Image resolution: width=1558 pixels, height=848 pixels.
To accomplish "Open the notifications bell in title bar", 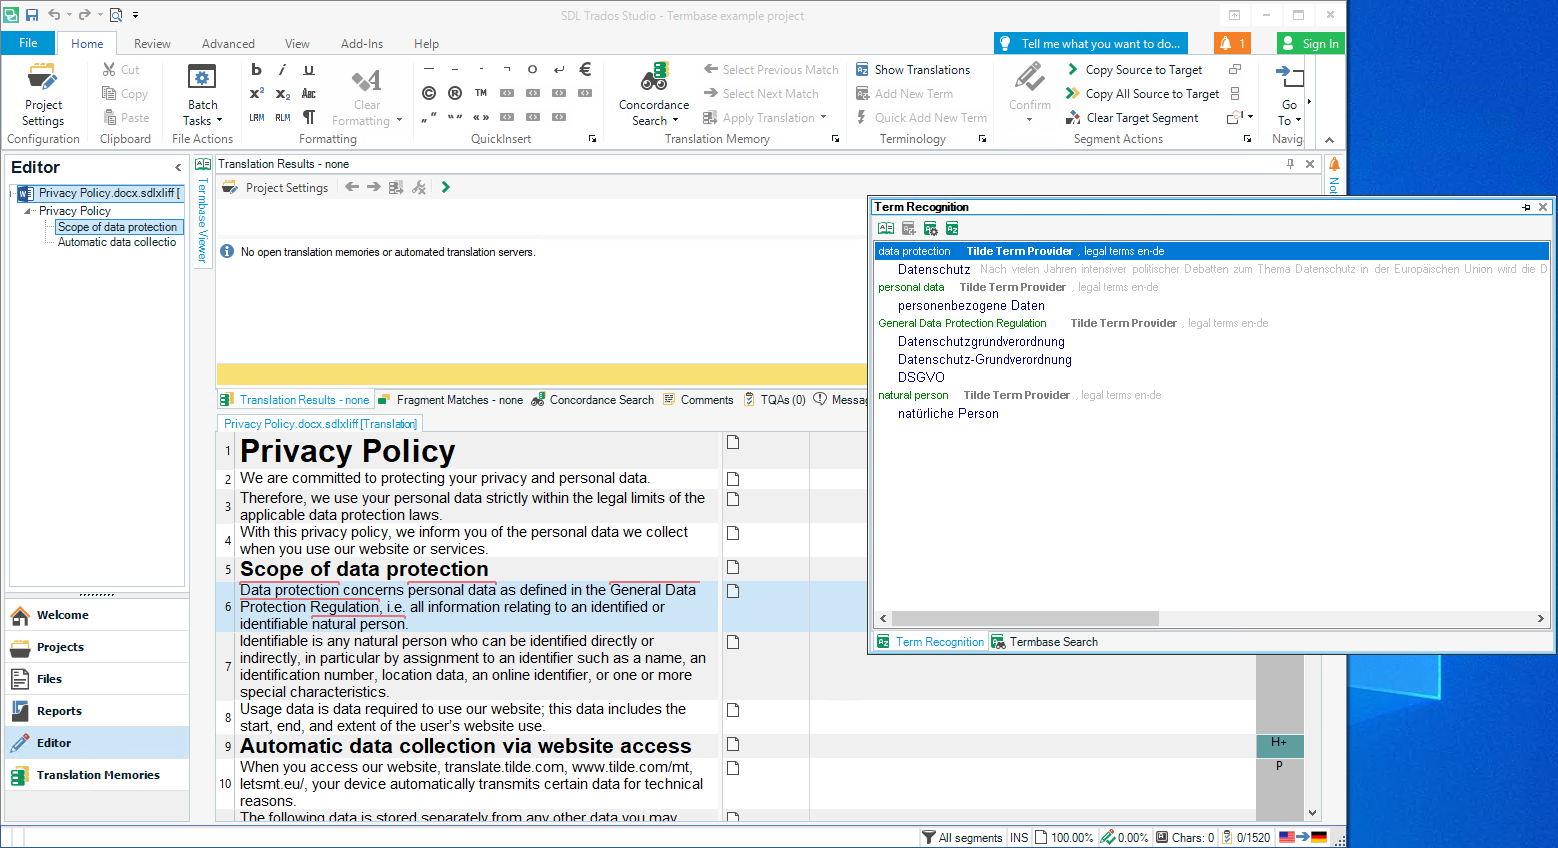I will (1231, 43).
